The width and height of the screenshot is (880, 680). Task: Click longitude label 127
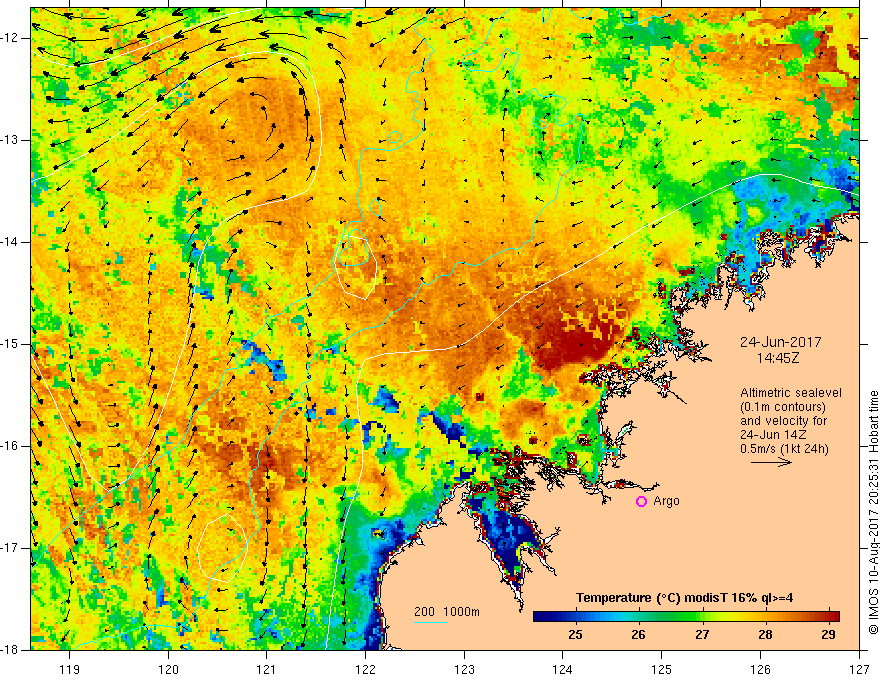(859, 669)
